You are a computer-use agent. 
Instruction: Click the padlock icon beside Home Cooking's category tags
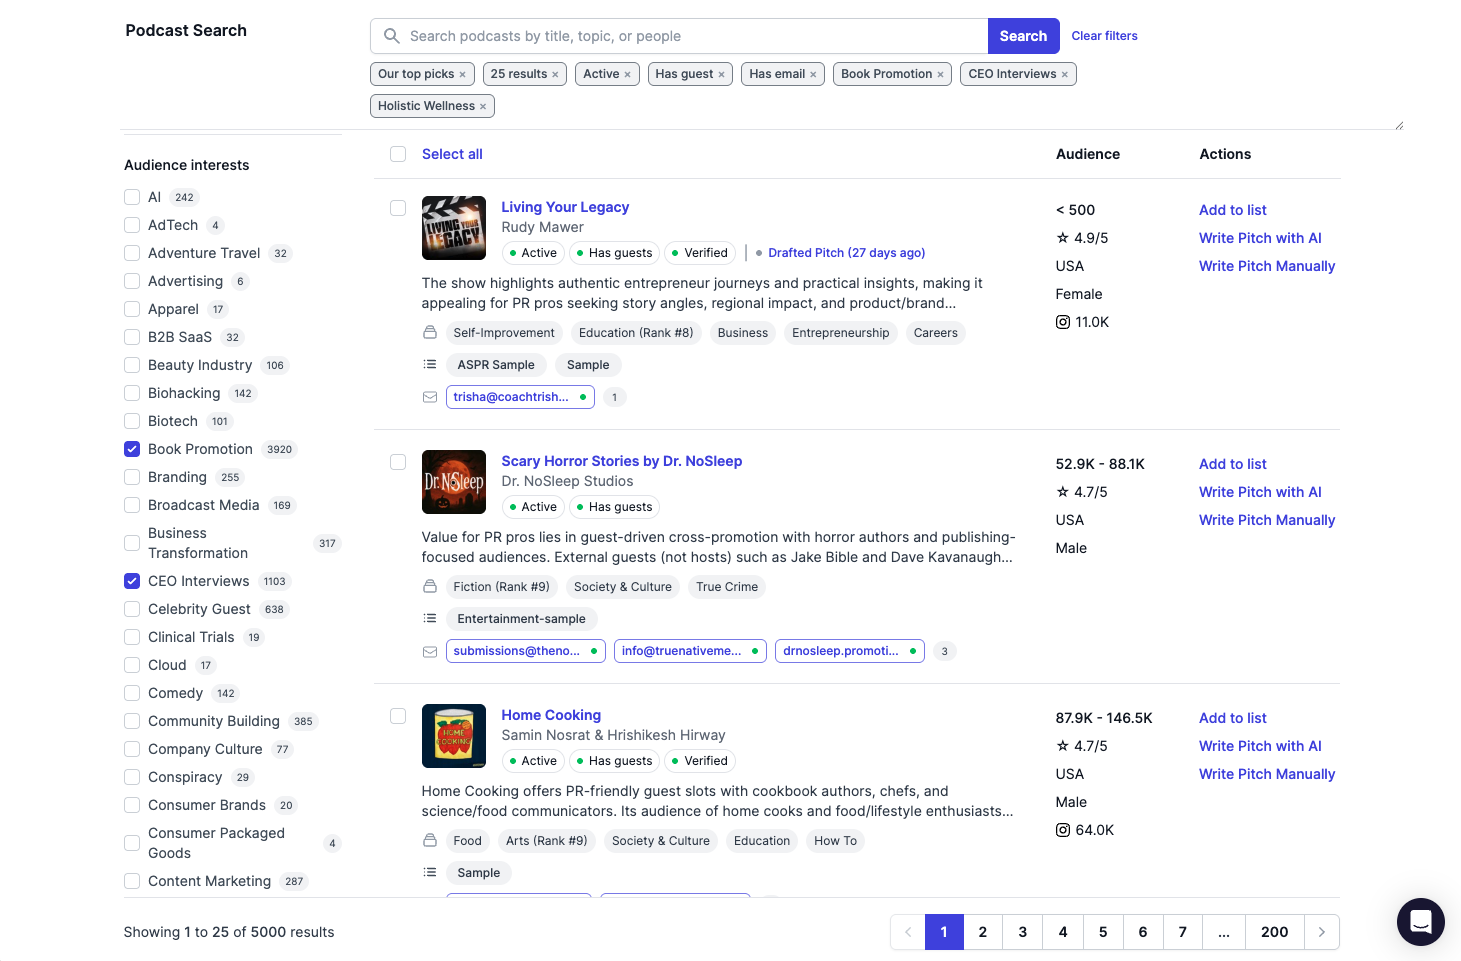pyautogui.click(x=430, y=840)
